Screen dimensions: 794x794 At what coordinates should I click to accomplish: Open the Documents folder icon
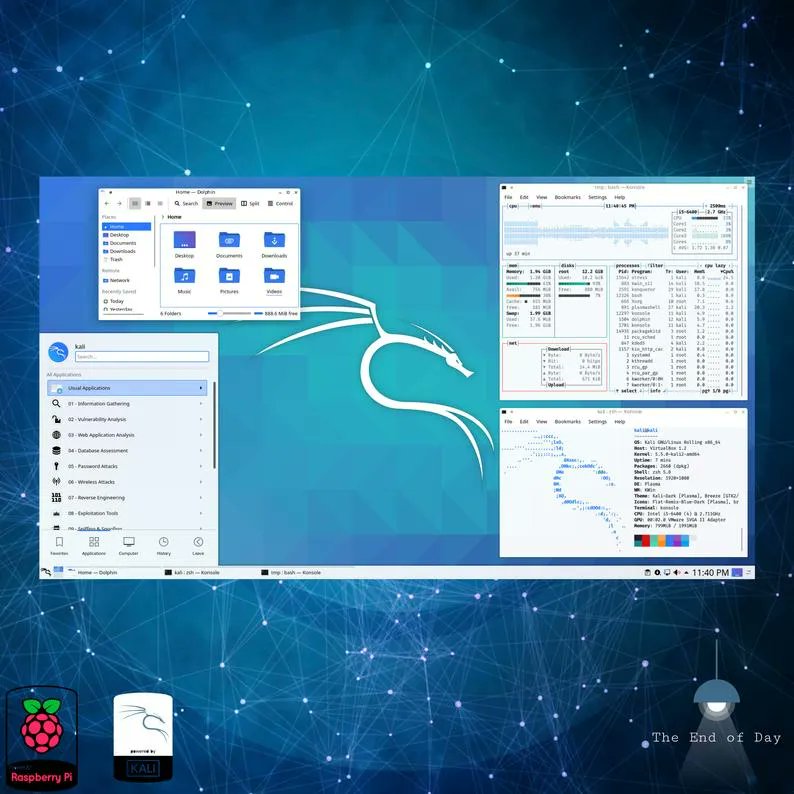click(x=229, y=244)
